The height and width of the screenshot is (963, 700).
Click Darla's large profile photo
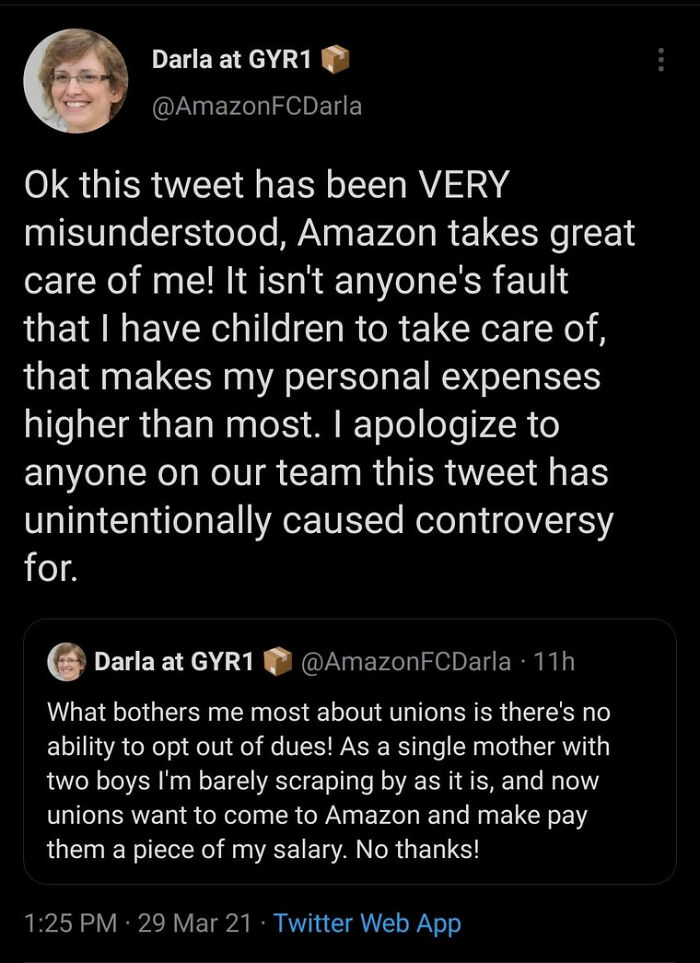pyautogui.click(x=75, y=81)
